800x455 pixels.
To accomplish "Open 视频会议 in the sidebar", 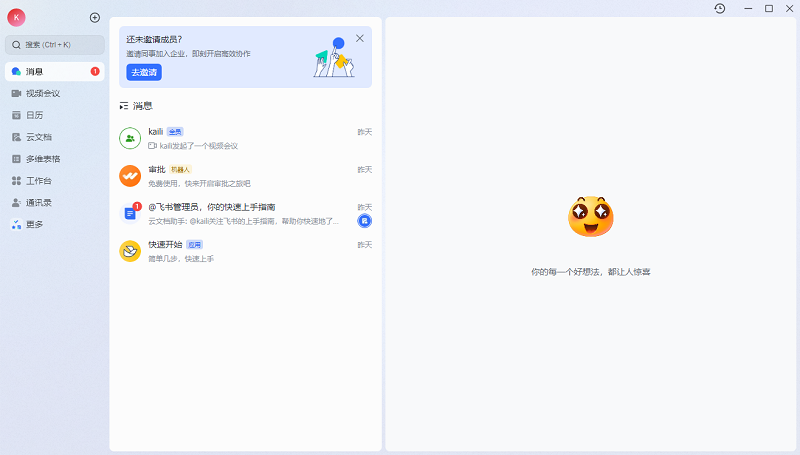I will (55, 93).
